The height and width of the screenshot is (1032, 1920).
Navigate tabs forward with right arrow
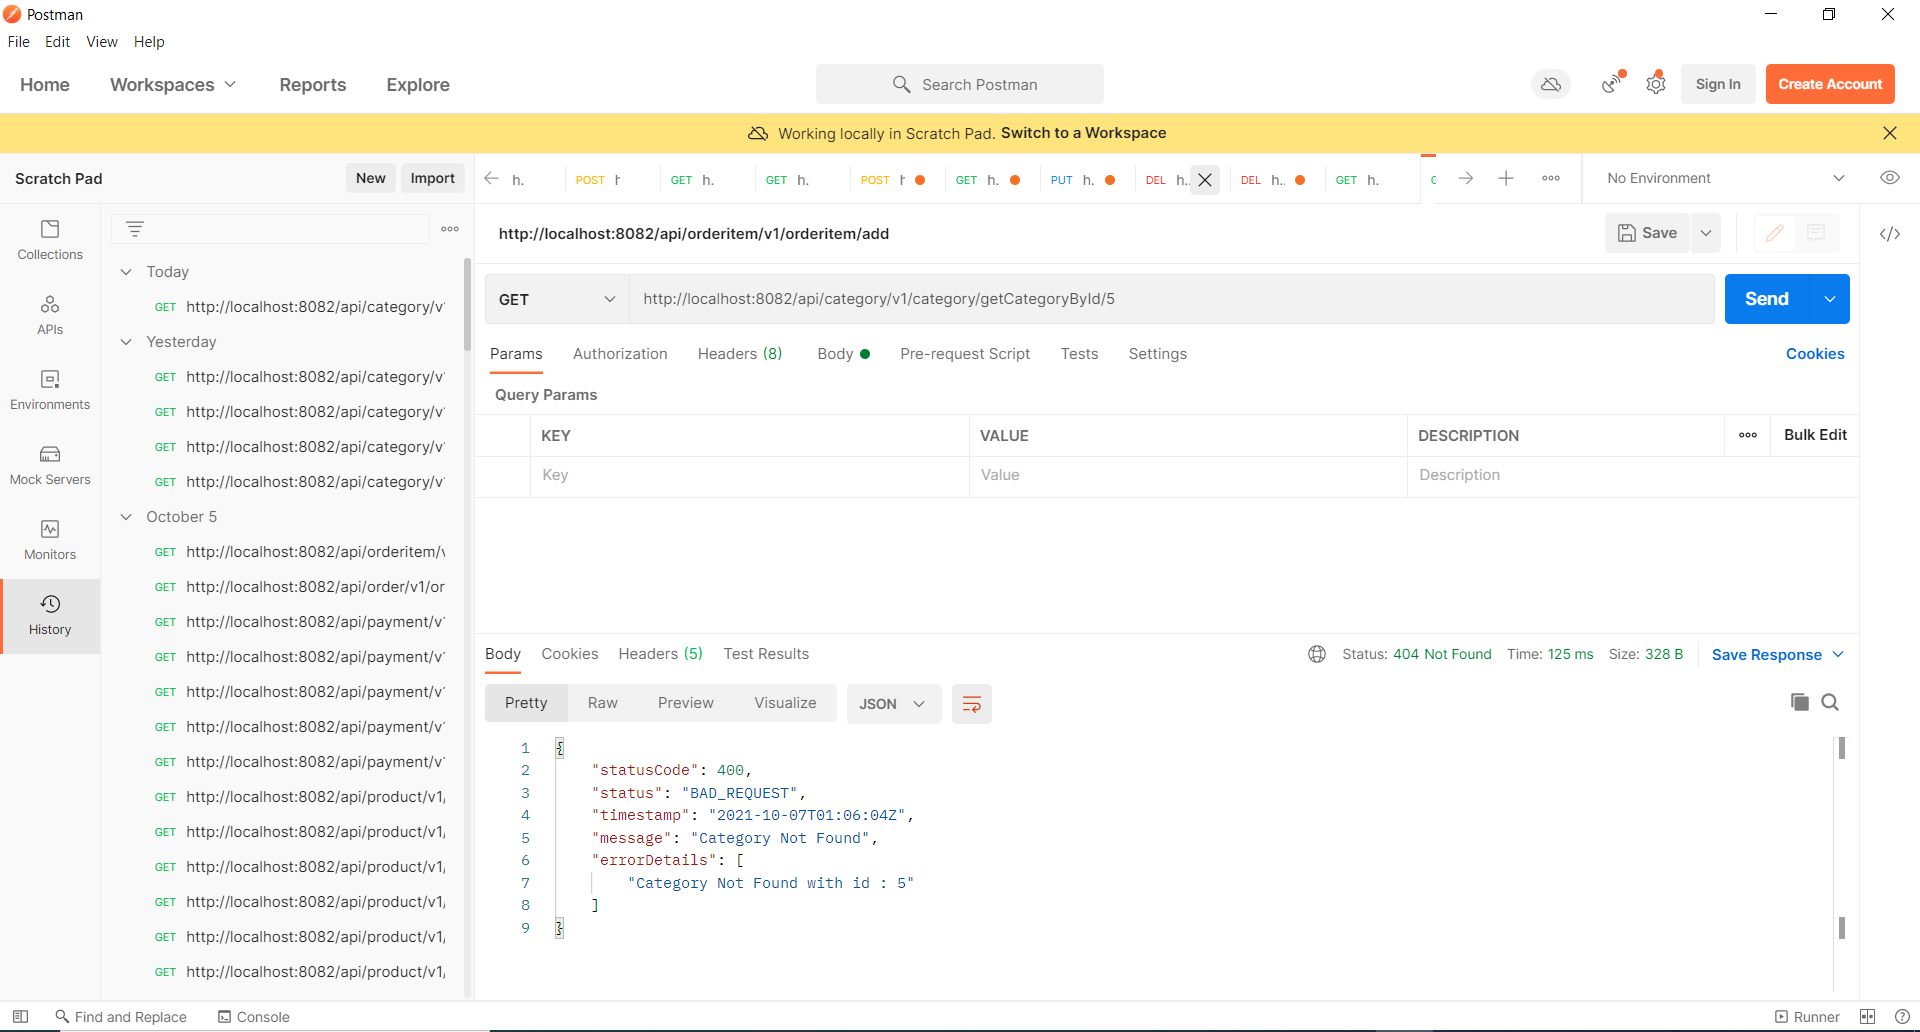(1466, 178)
